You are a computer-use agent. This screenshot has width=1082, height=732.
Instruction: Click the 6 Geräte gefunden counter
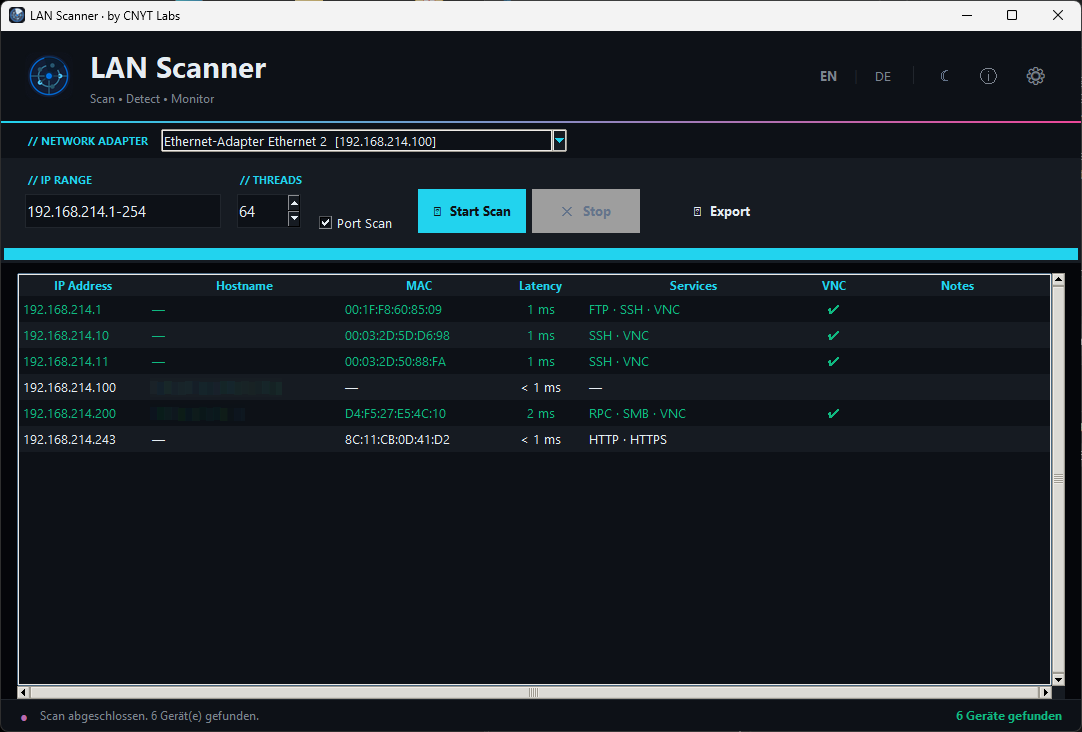1008,716
